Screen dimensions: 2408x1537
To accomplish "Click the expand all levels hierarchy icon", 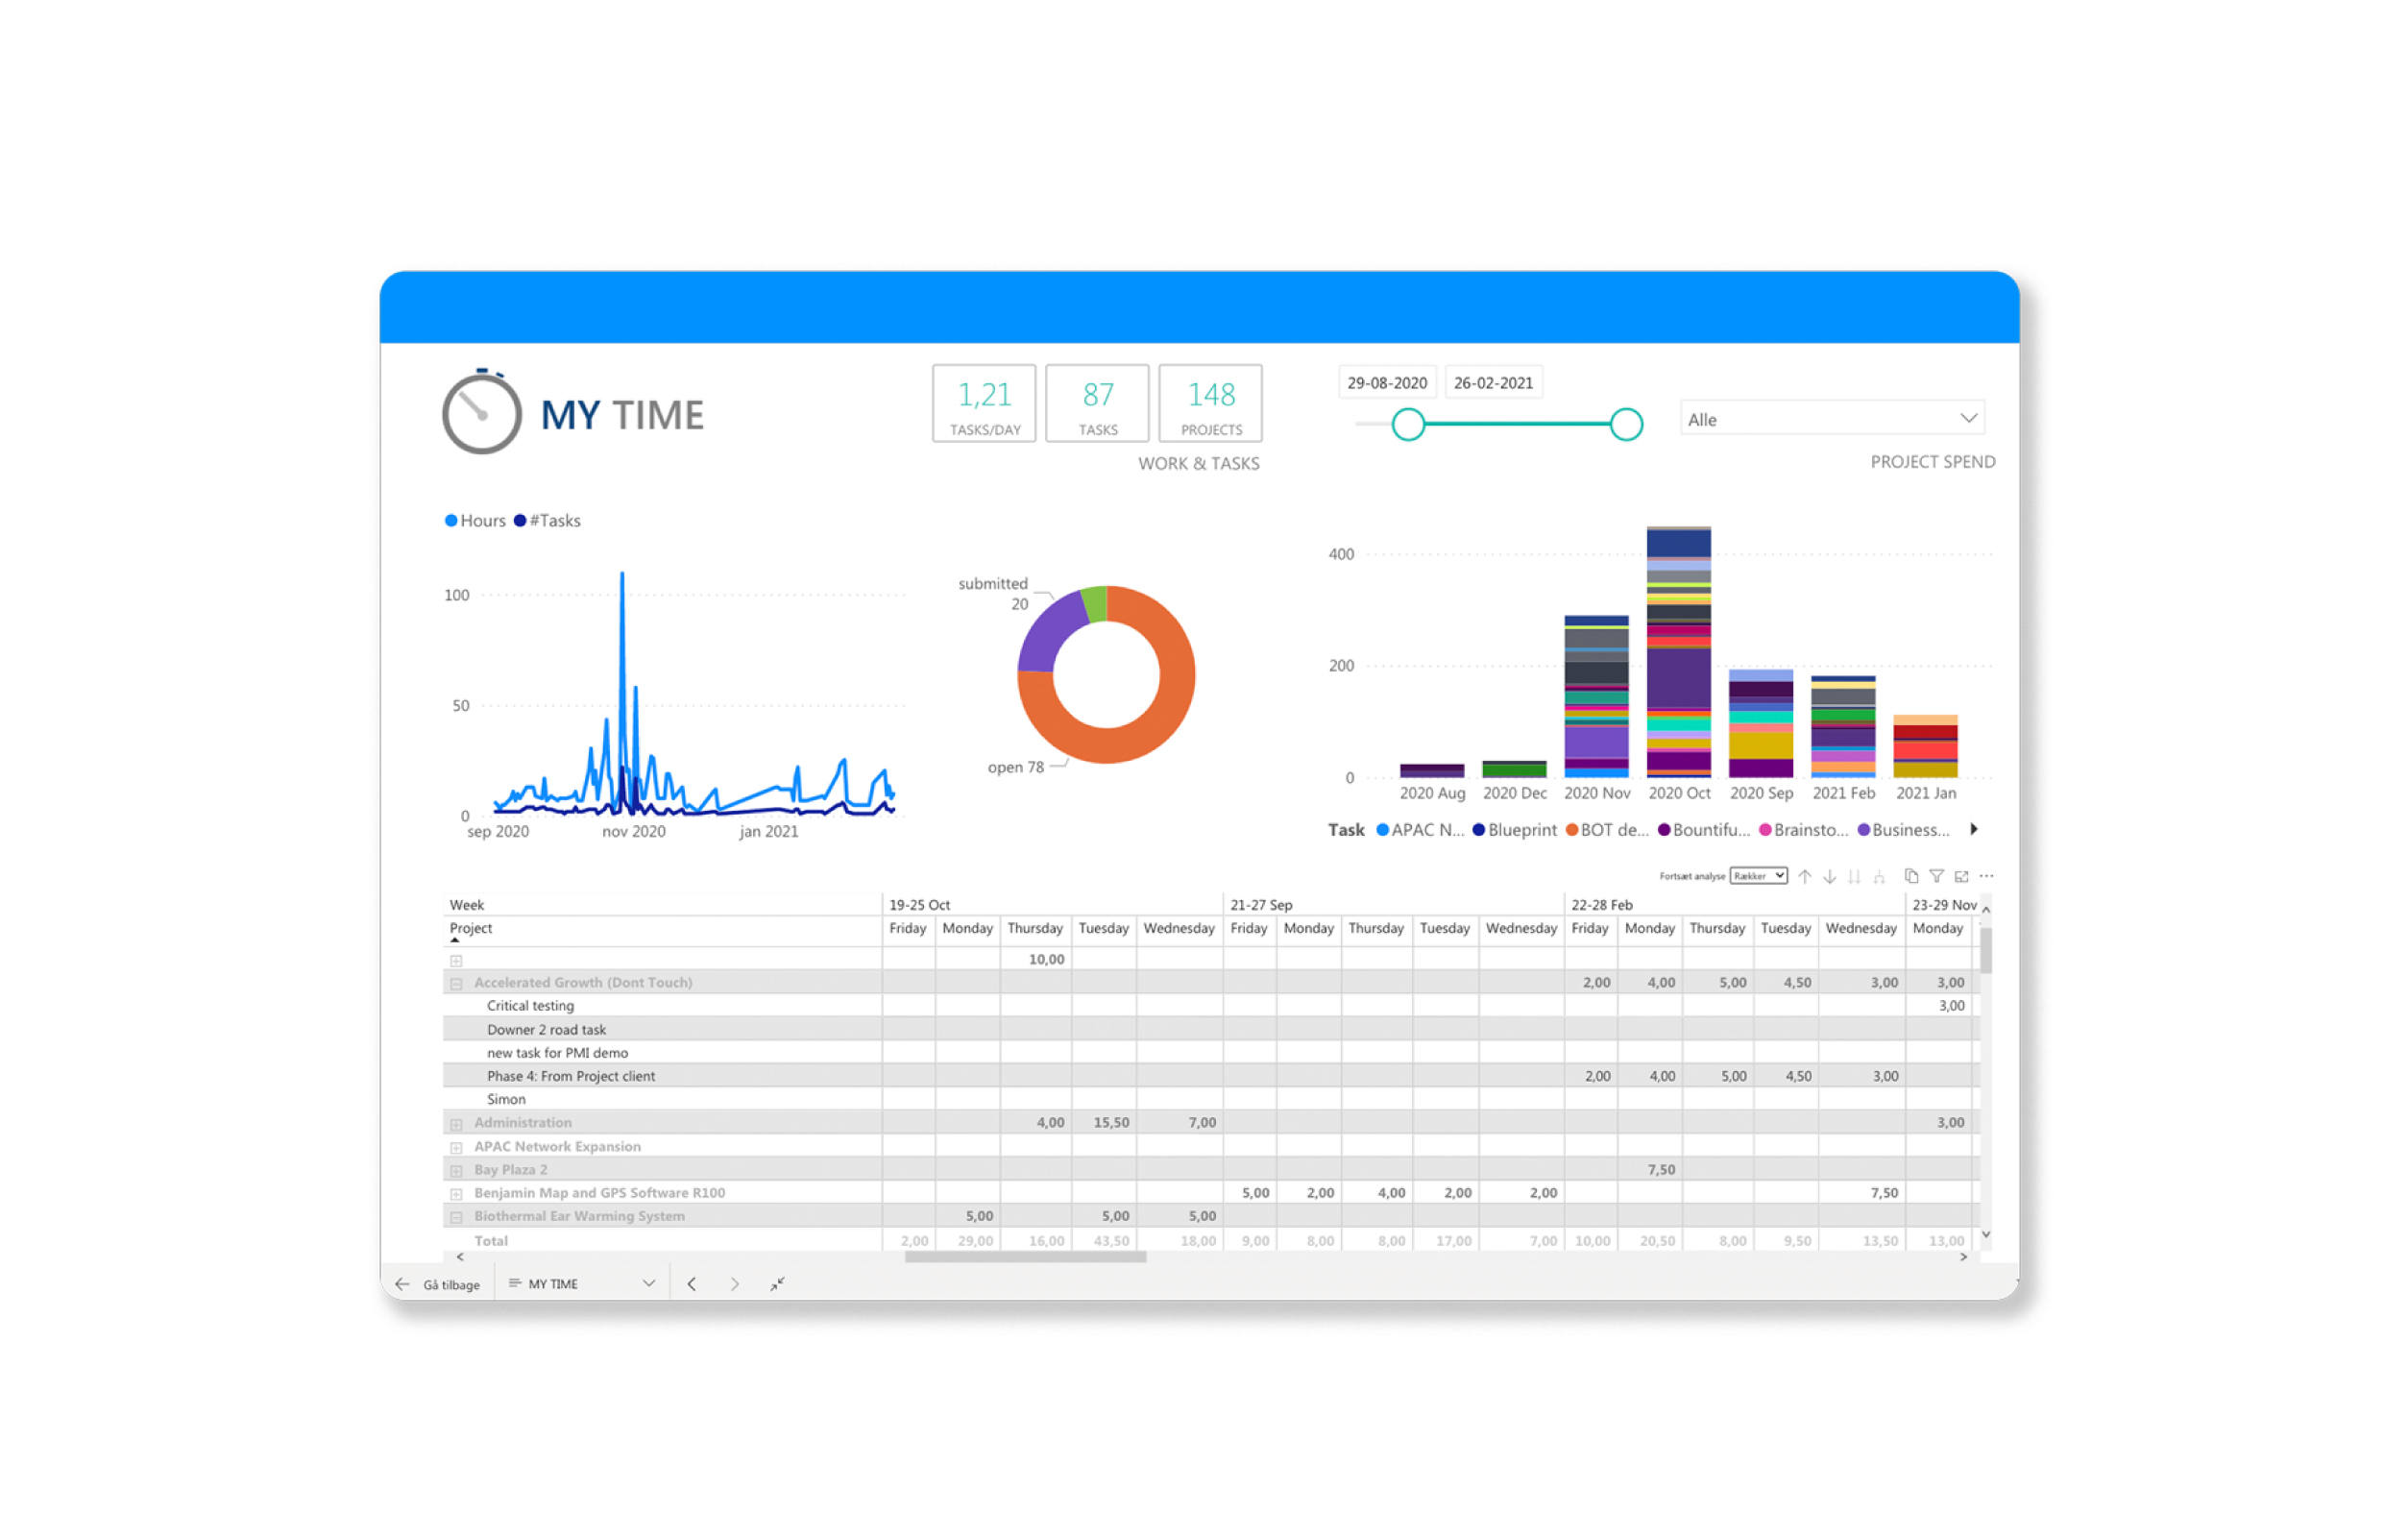I will (x=1879, y=877).
